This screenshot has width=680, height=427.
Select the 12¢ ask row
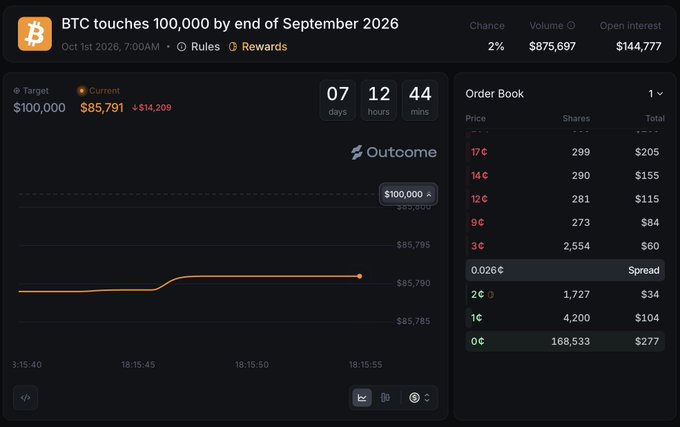pyautogui.click(x=565, y=199)
